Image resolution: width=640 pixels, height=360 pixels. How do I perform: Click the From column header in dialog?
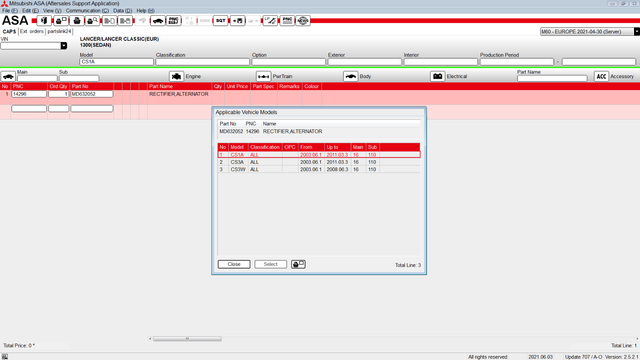tap(311, 147)
